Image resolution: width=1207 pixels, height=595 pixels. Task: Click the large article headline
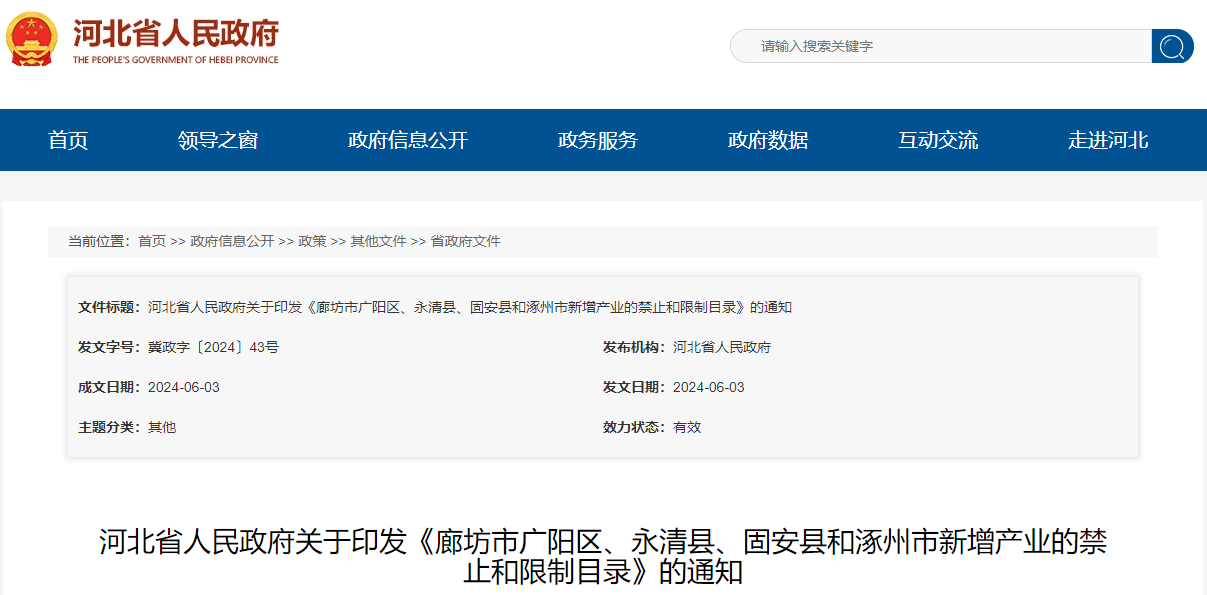pos(603,557)
